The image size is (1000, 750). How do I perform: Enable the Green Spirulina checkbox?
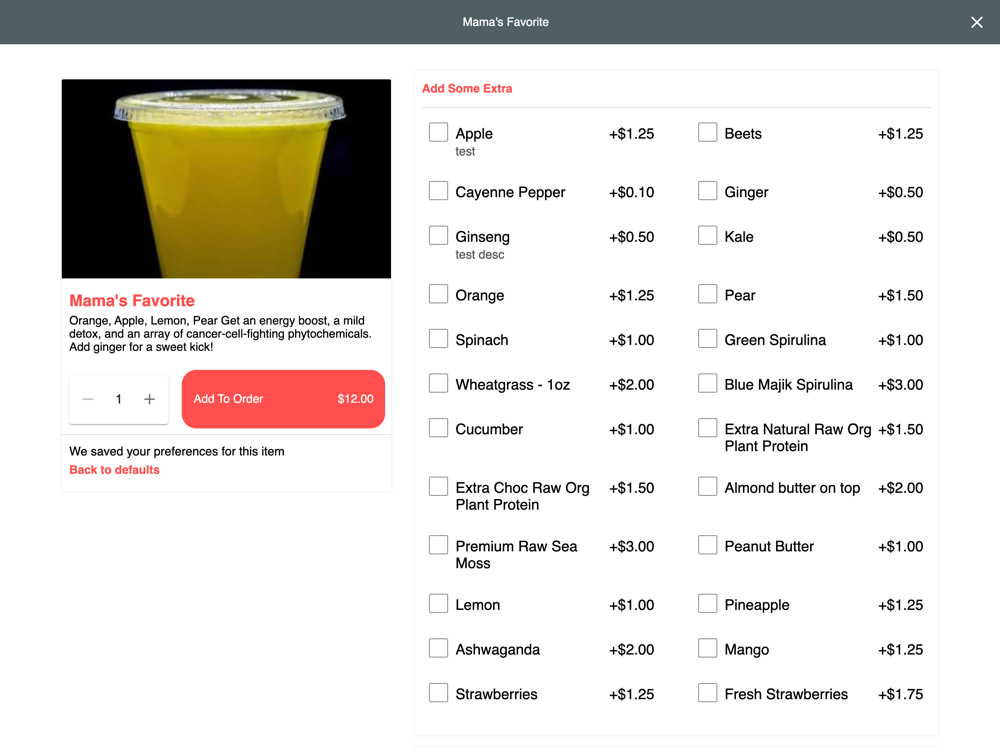tap(707, 339)
